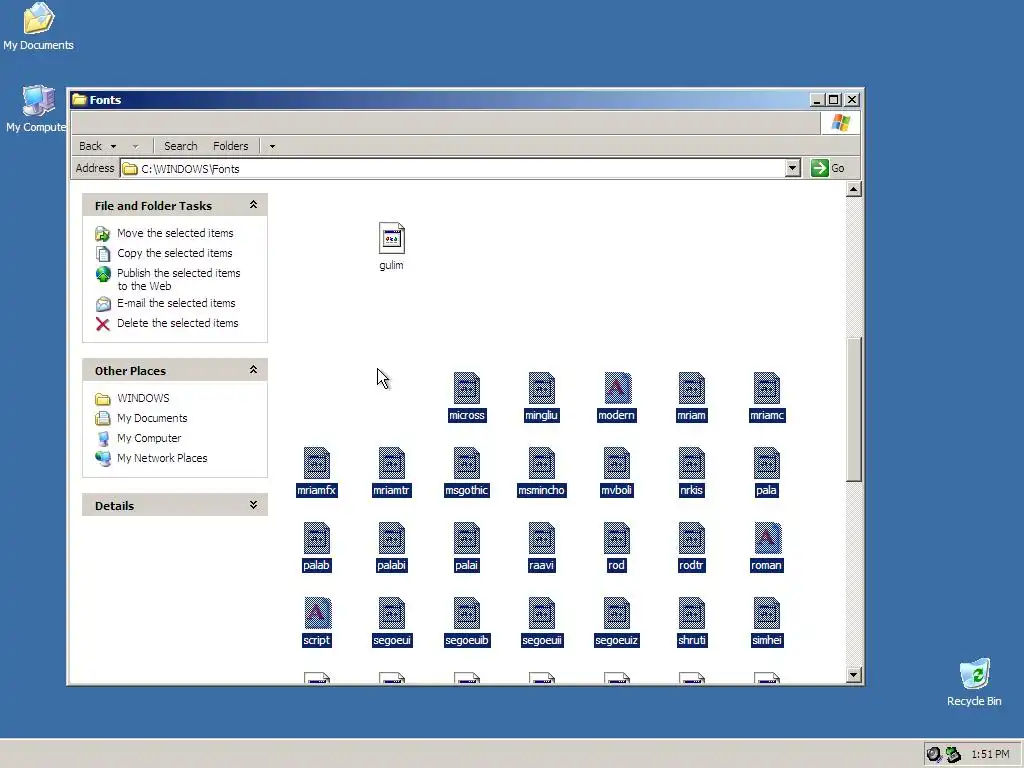
Task: Click the pala font icon
Action: pos(767,463)
